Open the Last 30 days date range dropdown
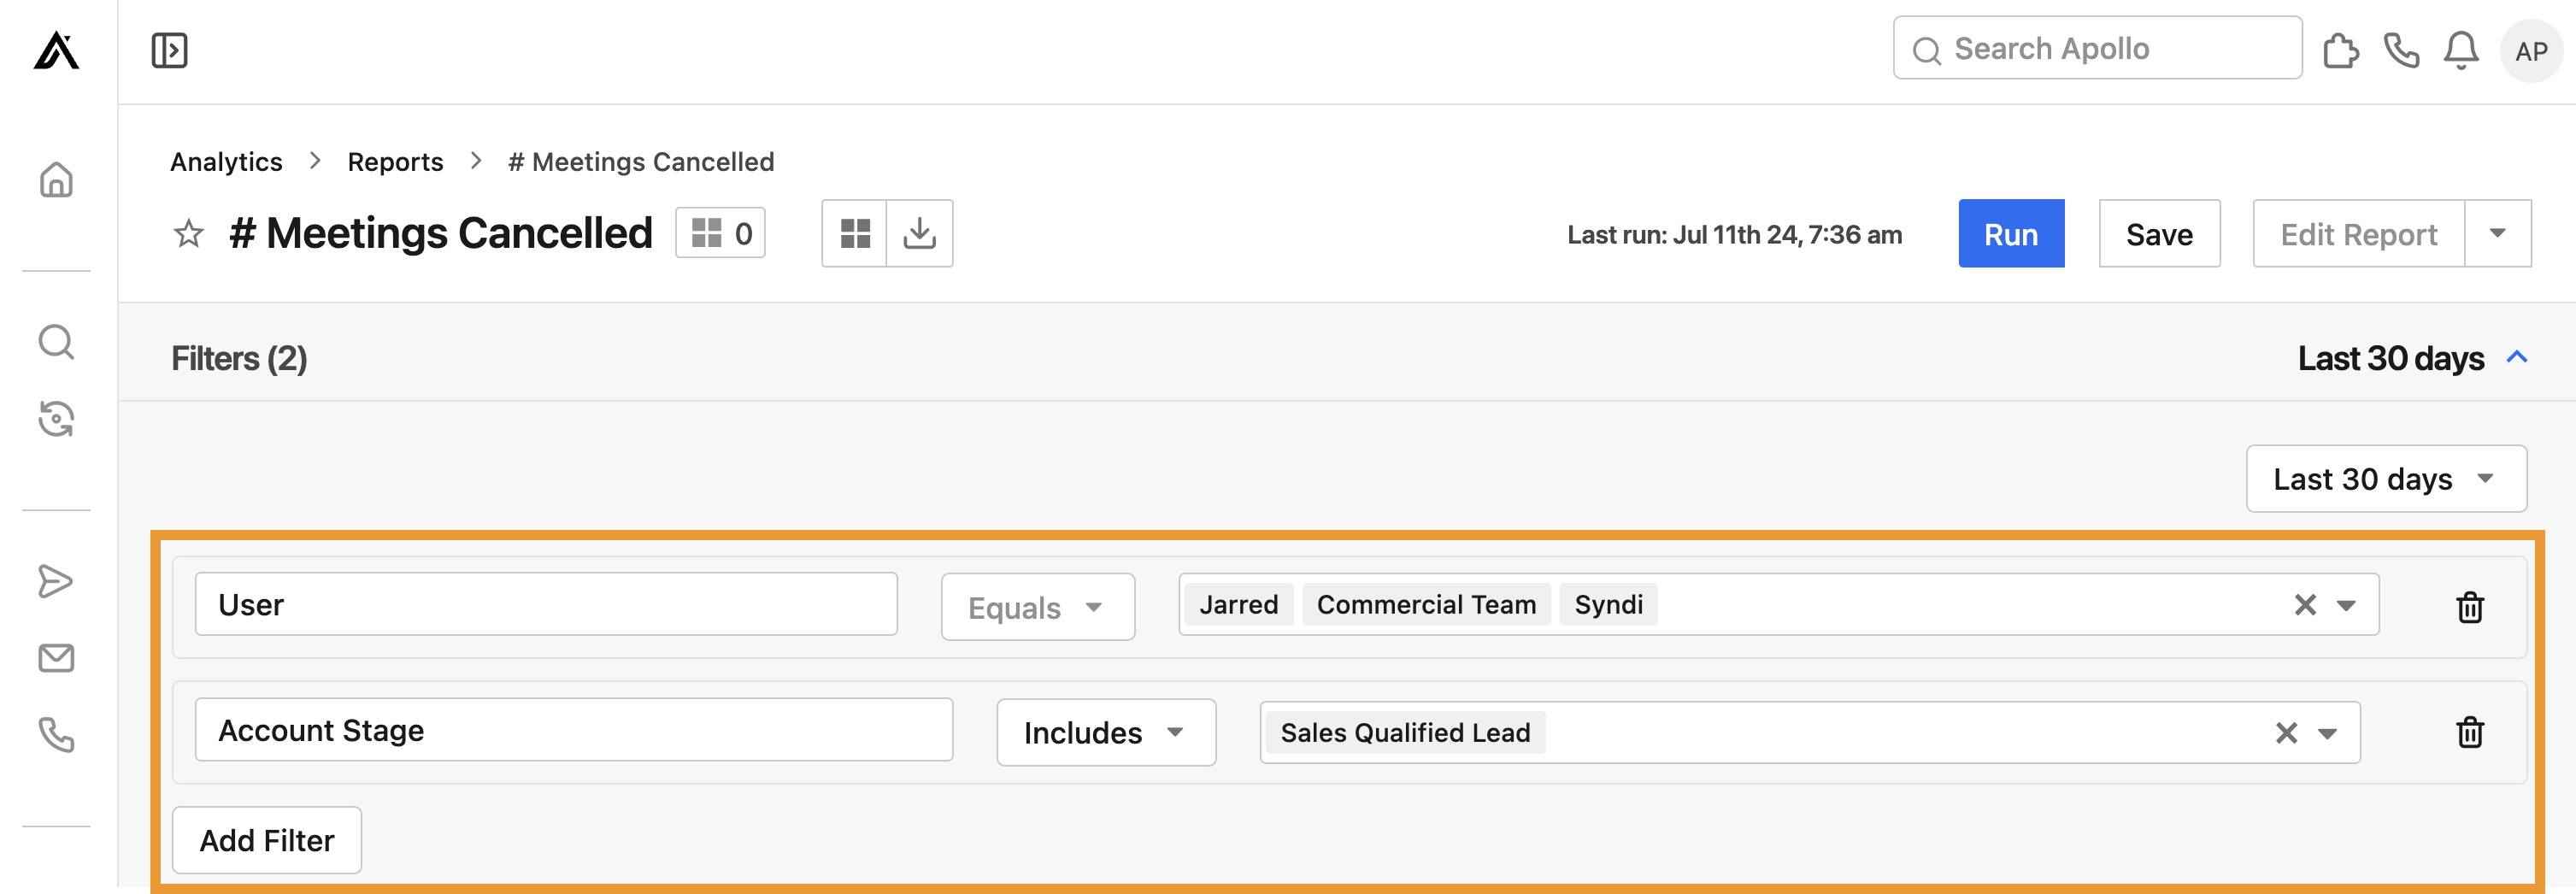The width and height of the screenshot is (2576, 894). click(2386, 479)
